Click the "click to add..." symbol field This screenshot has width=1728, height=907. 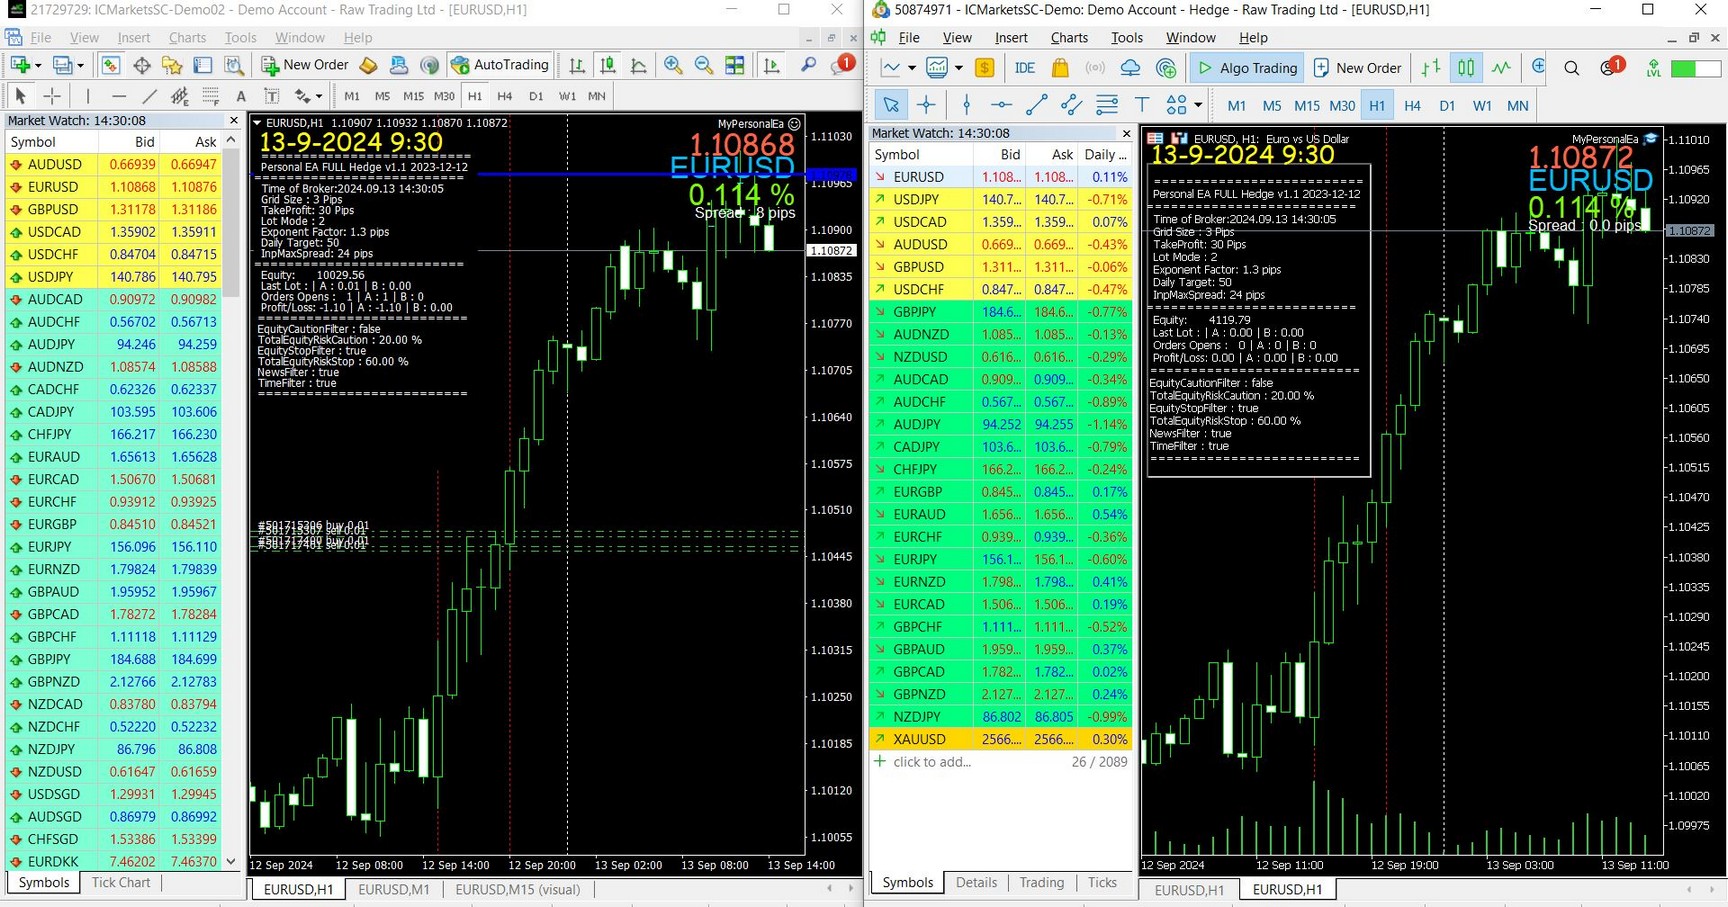pyautogui.click(x=932, y=762)
